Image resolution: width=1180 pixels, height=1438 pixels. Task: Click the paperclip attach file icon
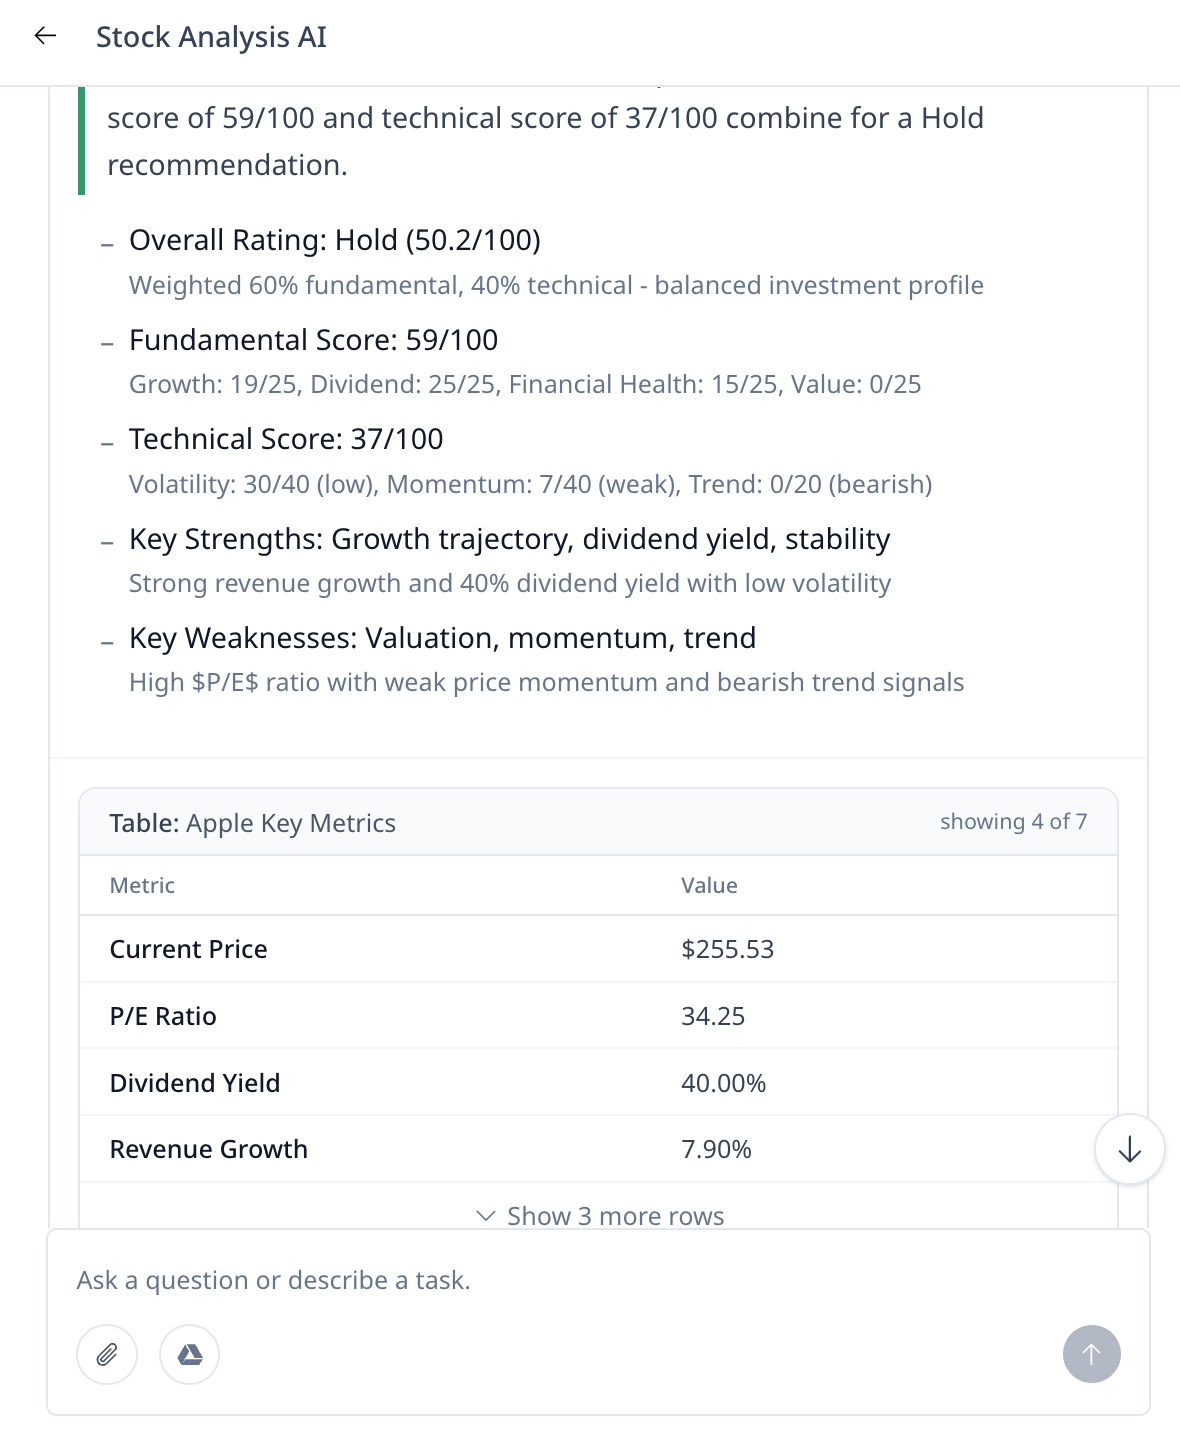pyautogui.click(x=107, y=1354)
